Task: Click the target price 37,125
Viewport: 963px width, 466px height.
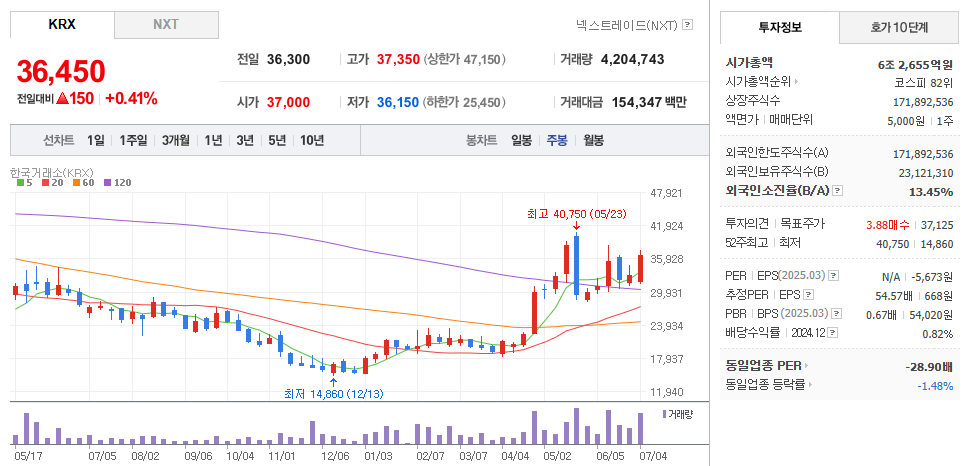Action: (x=938, y=225)
